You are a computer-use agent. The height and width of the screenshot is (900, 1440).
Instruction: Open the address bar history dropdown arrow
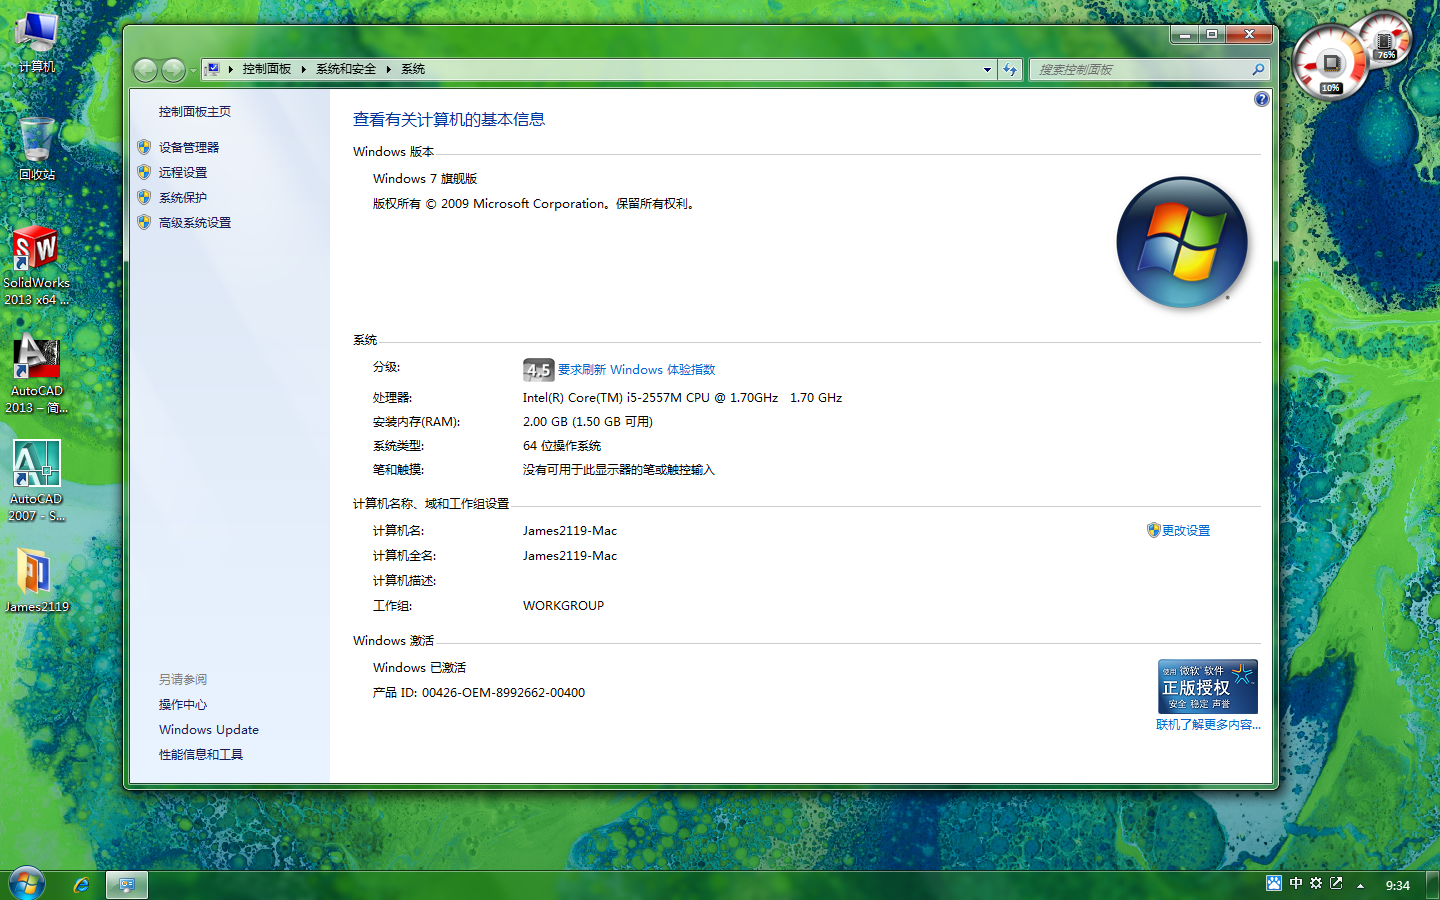[987, 69]
